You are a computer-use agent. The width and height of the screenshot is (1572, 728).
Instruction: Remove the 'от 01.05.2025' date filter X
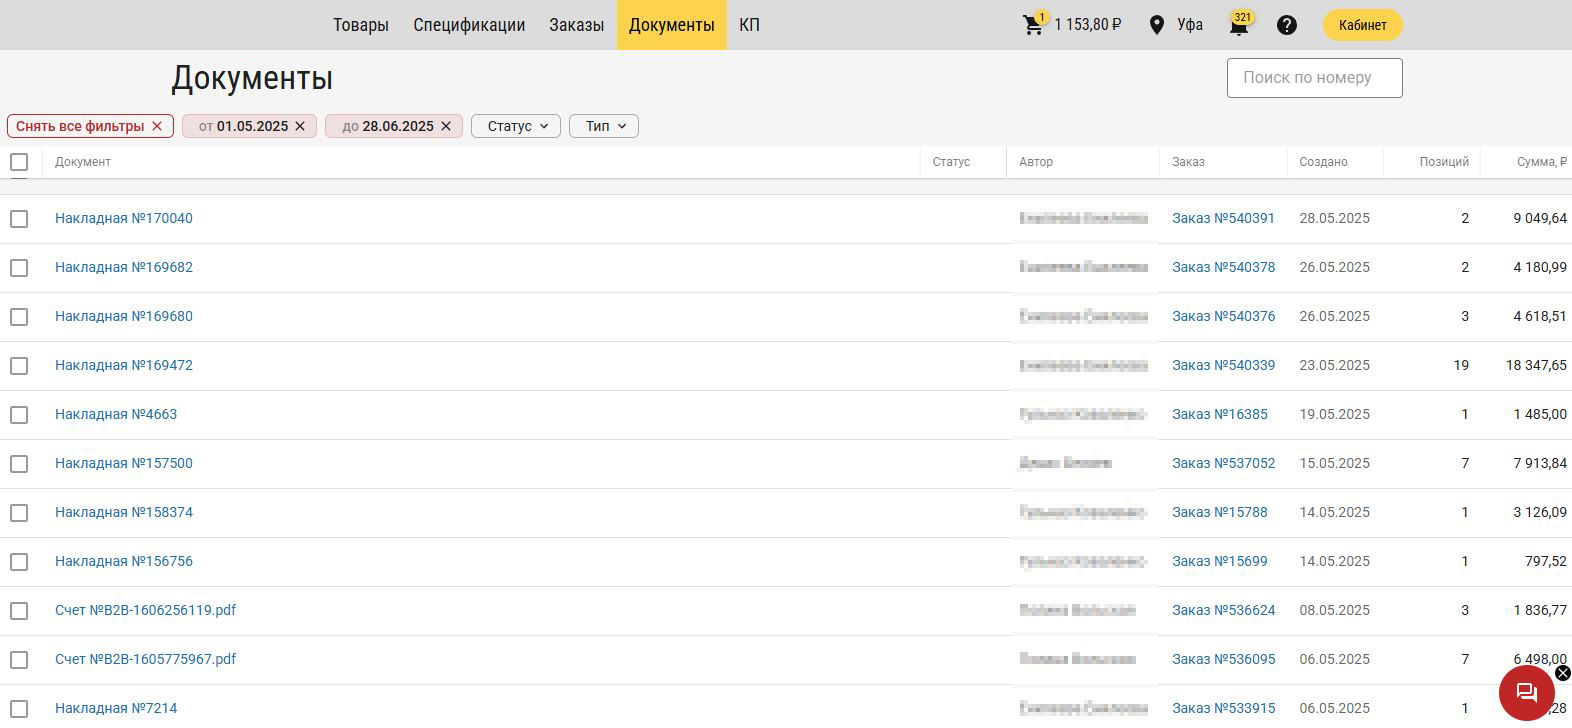tap(300, 126)
